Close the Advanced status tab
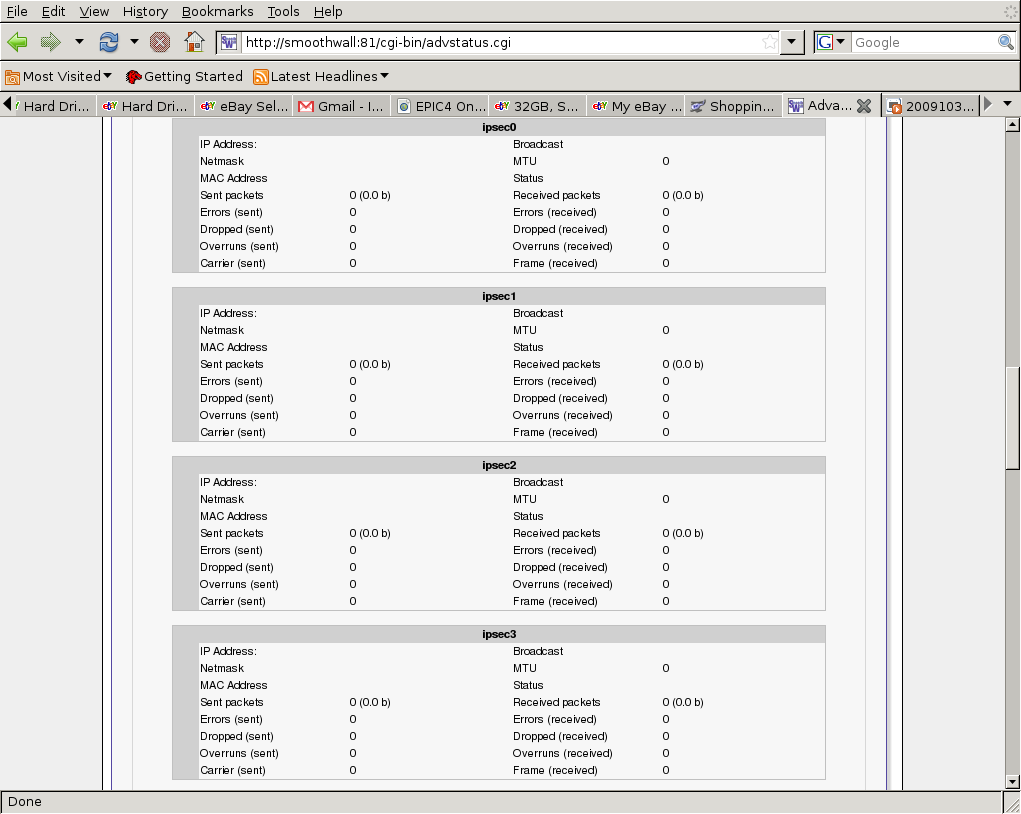The height and width of the screenshot is (814, 1021). coord(864,106)
